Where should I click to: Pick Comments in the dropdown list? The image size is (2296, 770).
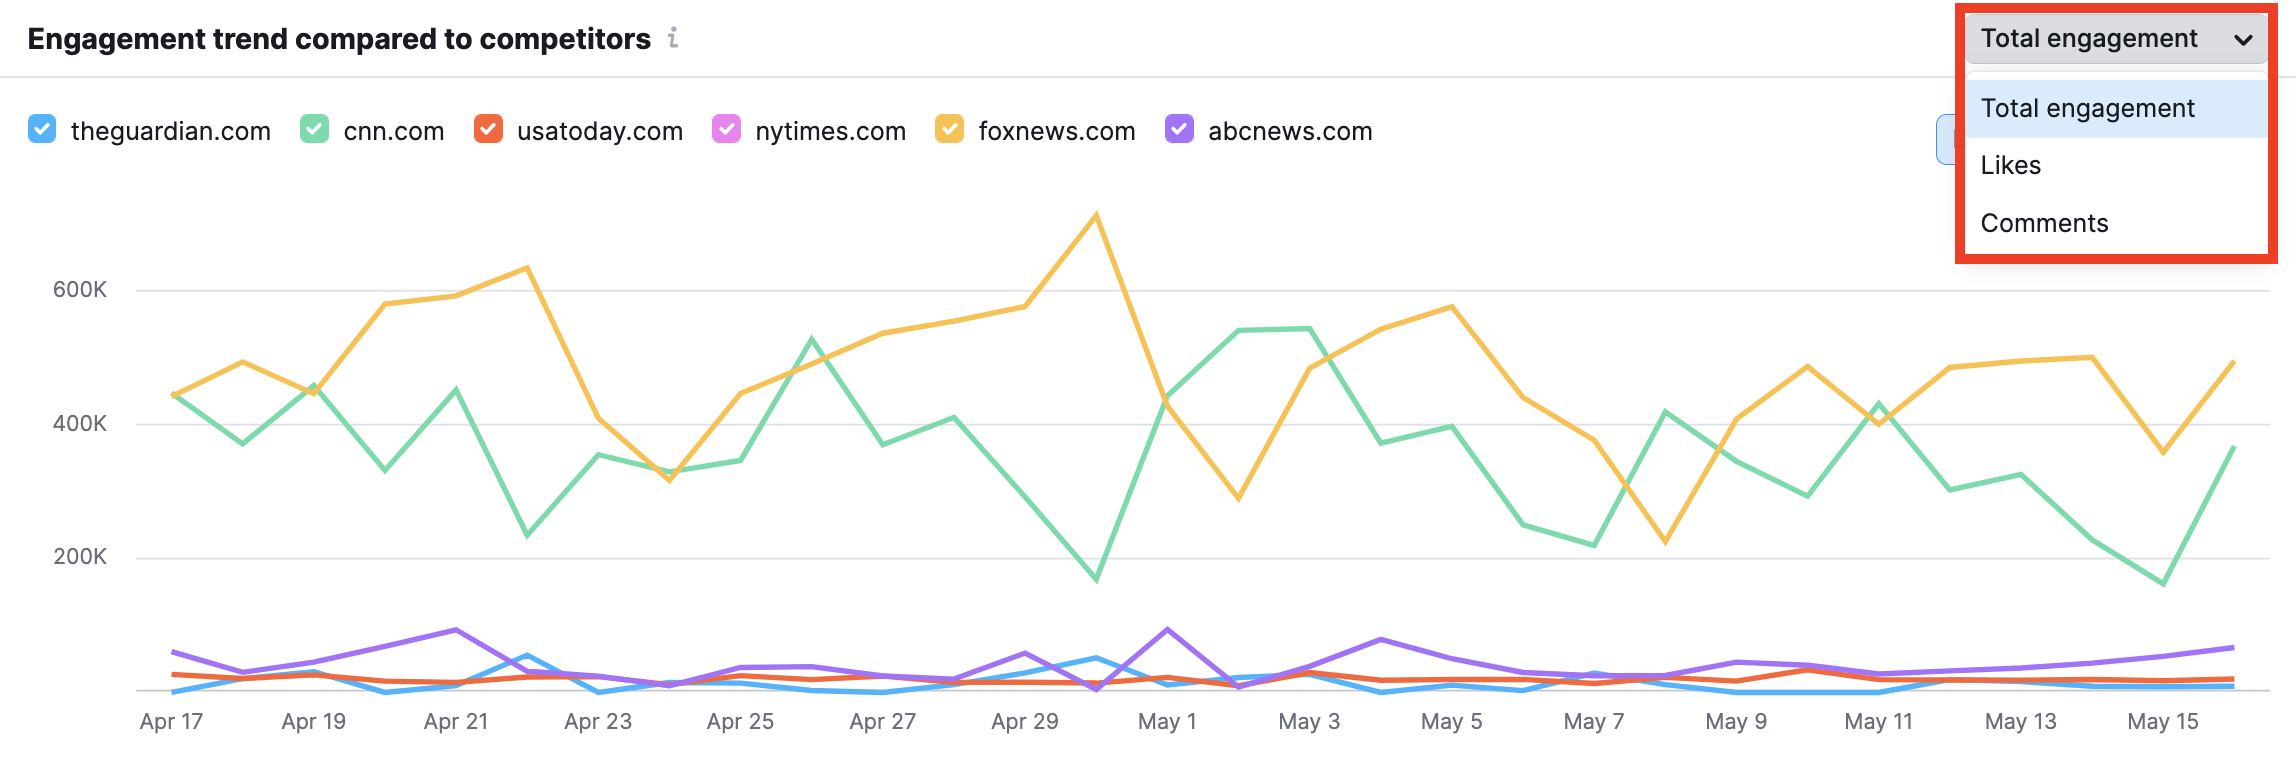point(2044,223)
